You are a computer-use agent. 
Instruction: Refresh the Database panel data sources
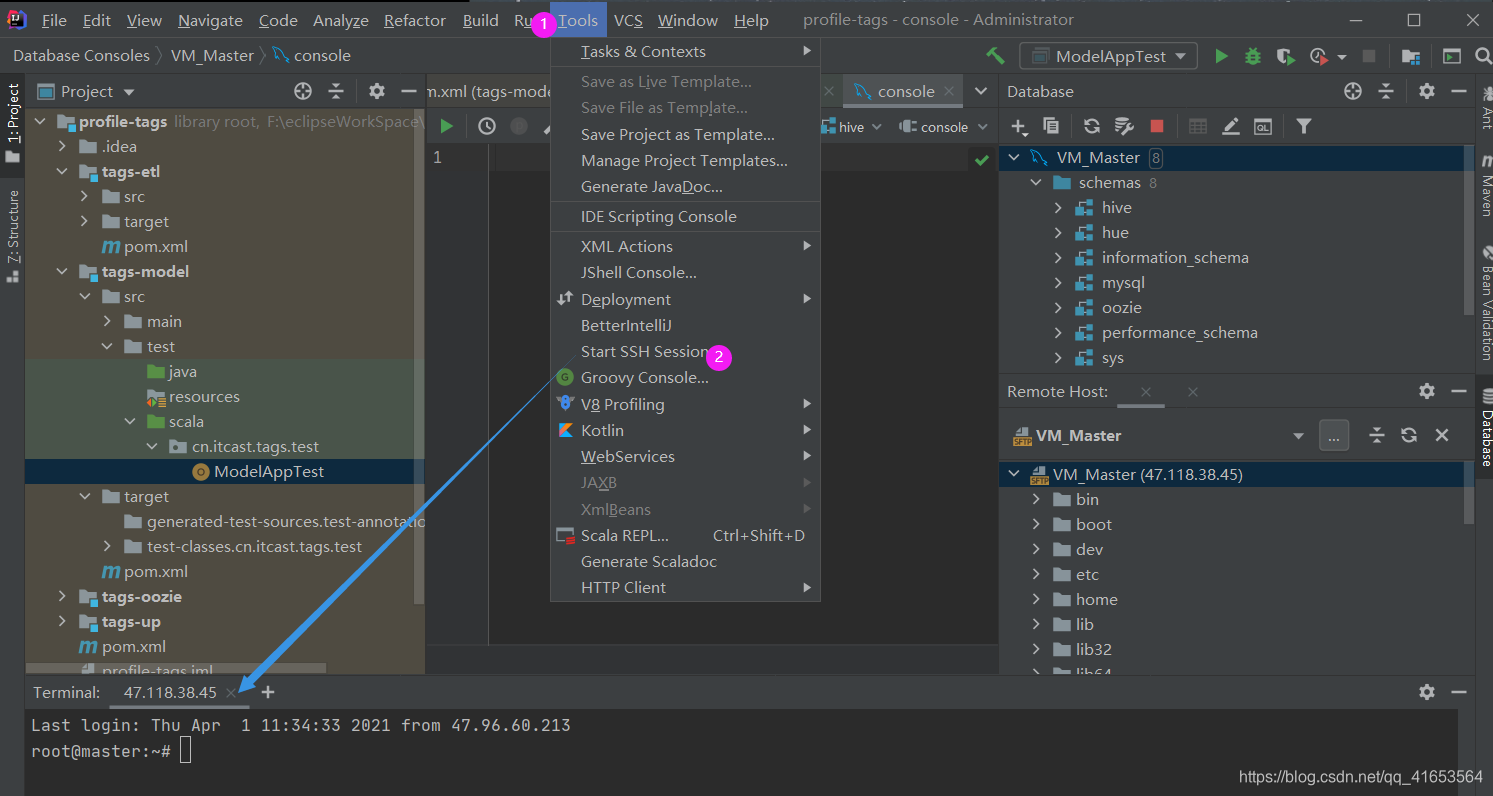[1092, 126]
